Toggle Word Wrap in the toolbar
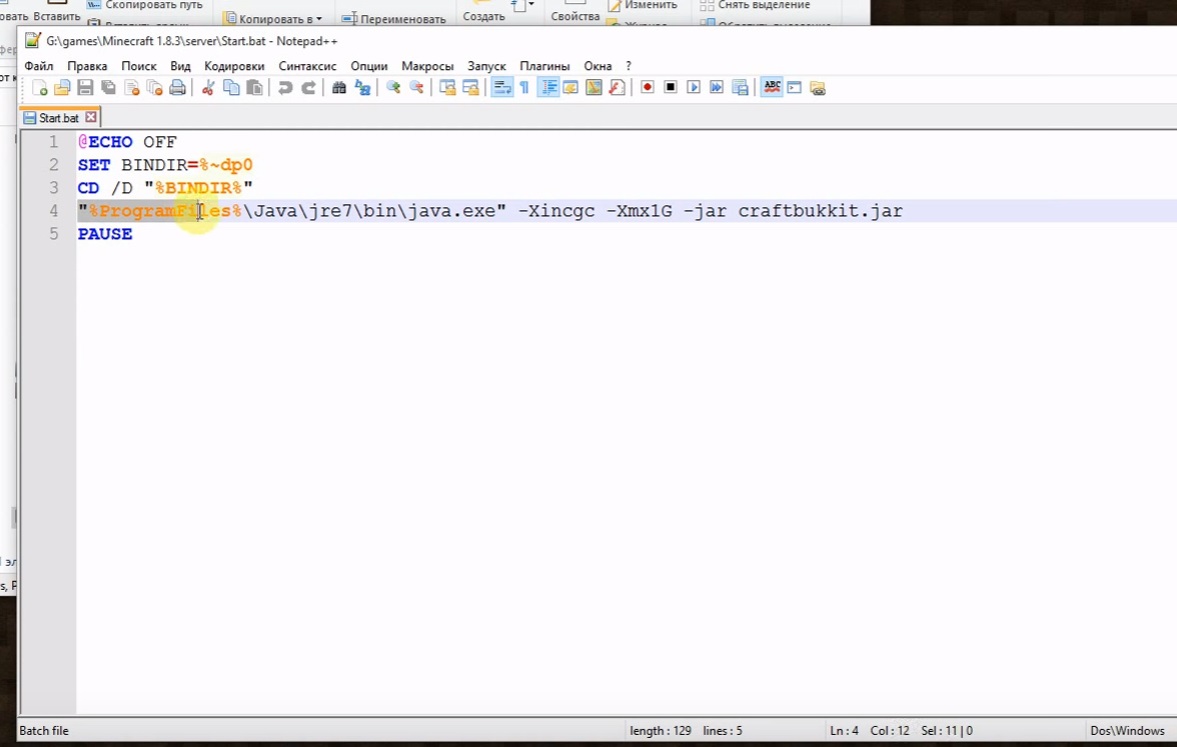Viewport: 1177px width, 747px height. tap(501, 88)
